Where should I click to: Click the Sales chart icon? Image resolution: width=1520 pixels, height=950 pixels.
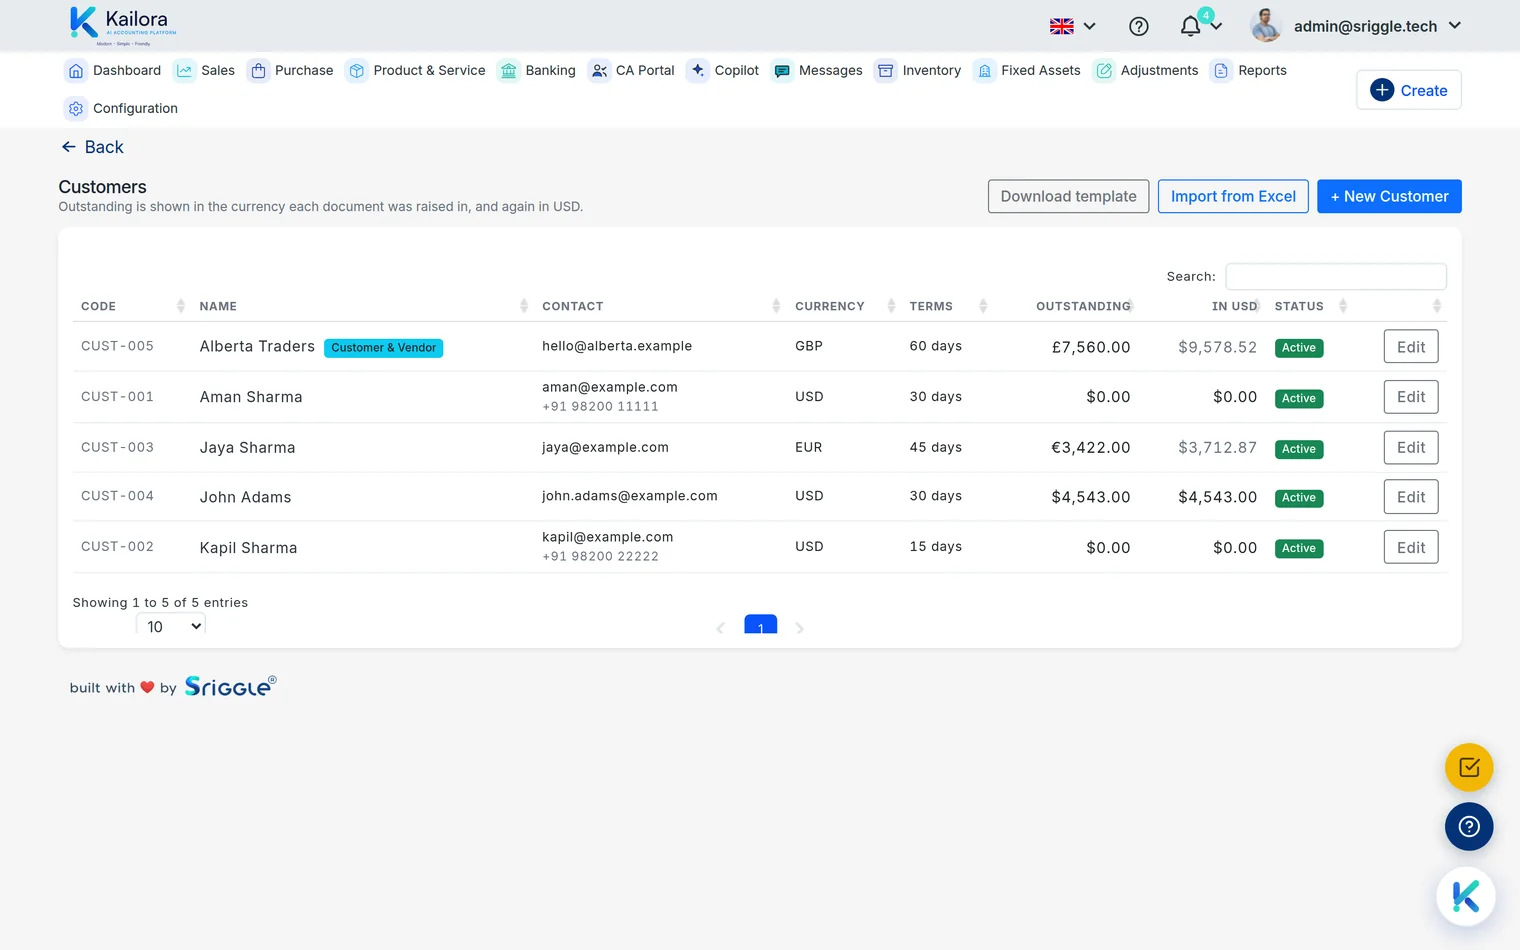coord(184,71)
